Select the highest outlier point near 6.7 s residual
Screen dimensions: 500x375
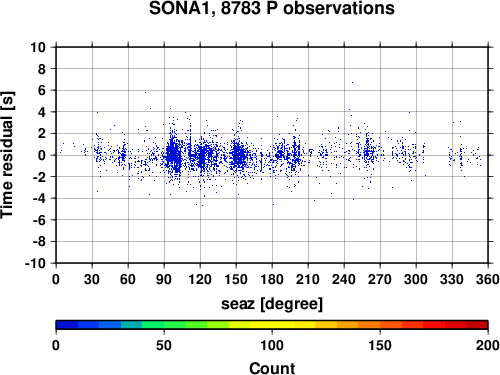click(352, 82)
